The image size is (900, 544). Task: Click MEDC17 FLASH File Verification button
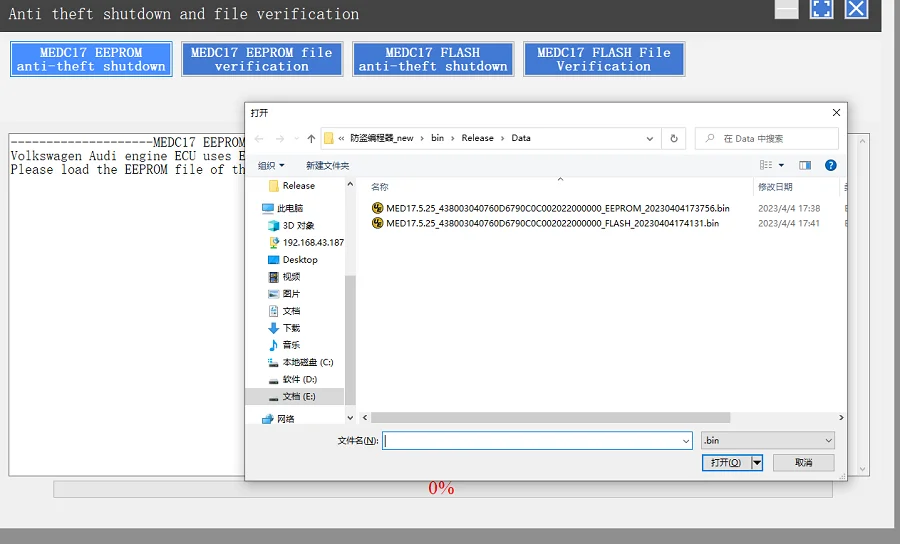604,59
